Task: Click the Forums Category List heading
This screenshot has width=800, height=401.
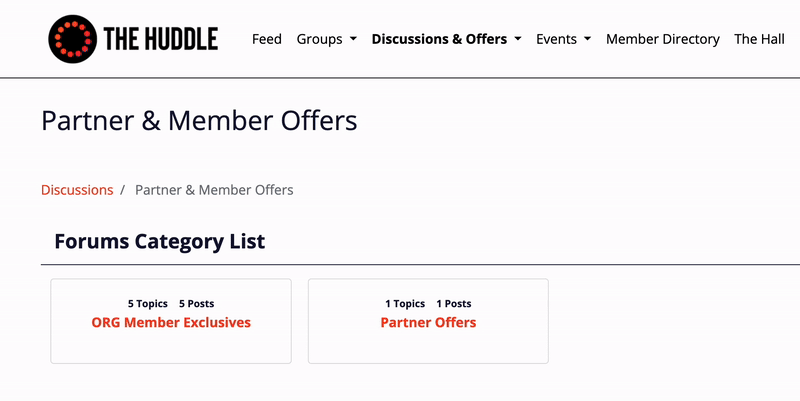Action: click(x=159, y=241)
